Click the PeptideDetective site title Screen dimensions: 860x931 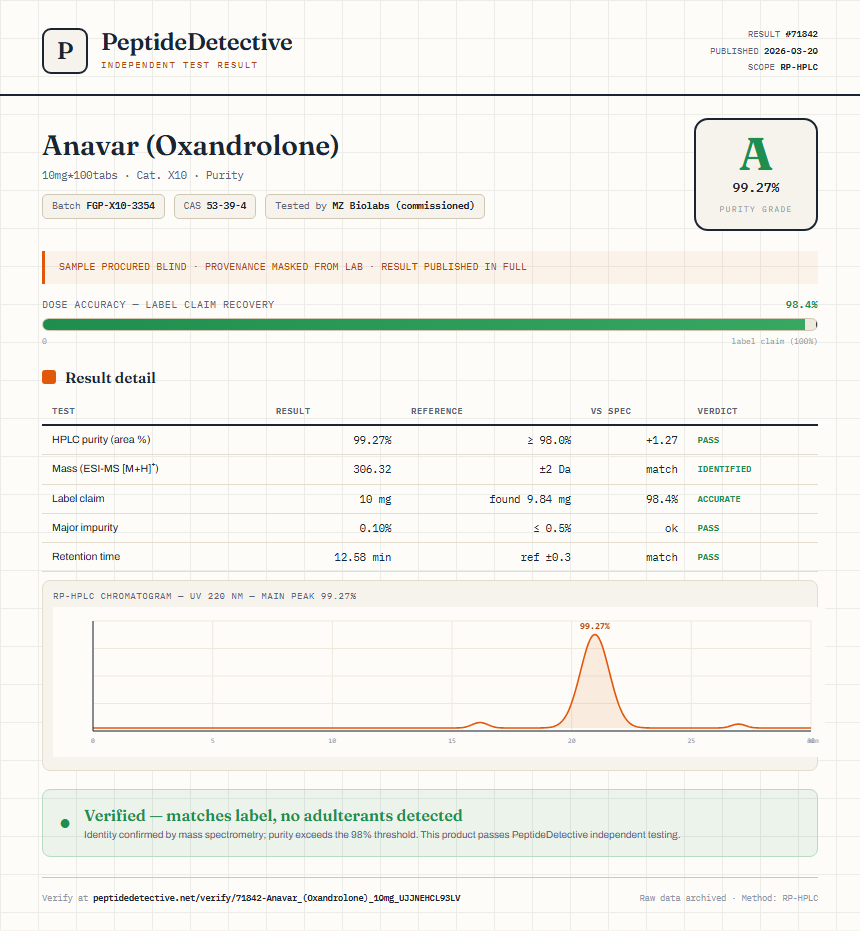(x=197, y=42)
